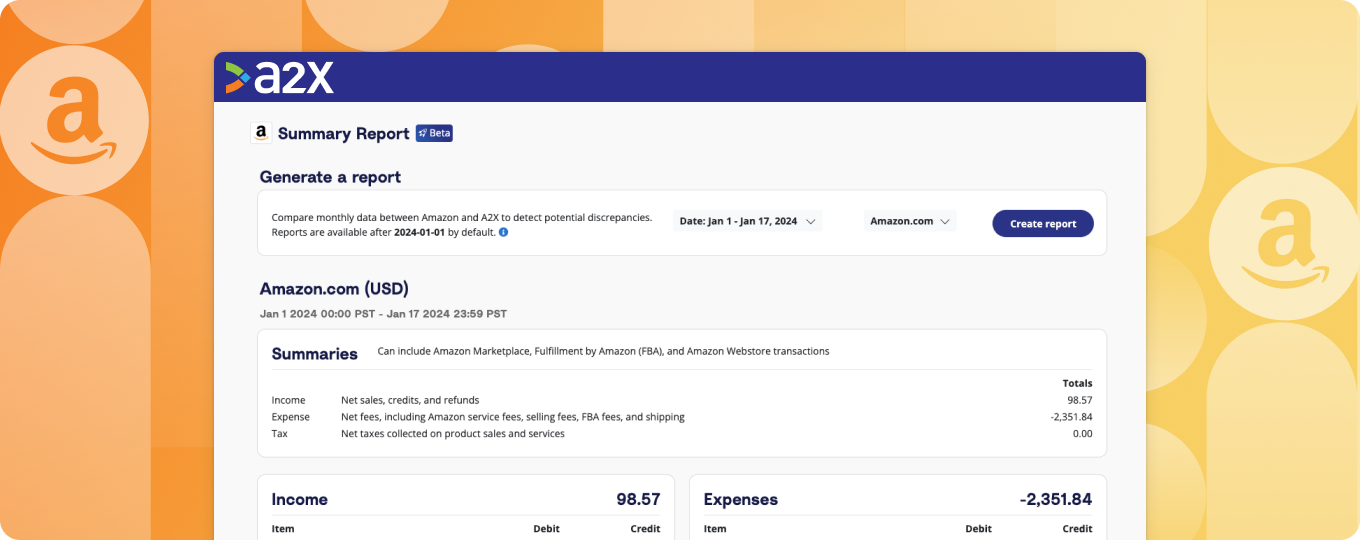Click the Debit column header in Income card
Viewport: 1360px width, 540px height.
pyautogui.click(x=546, y=529)
